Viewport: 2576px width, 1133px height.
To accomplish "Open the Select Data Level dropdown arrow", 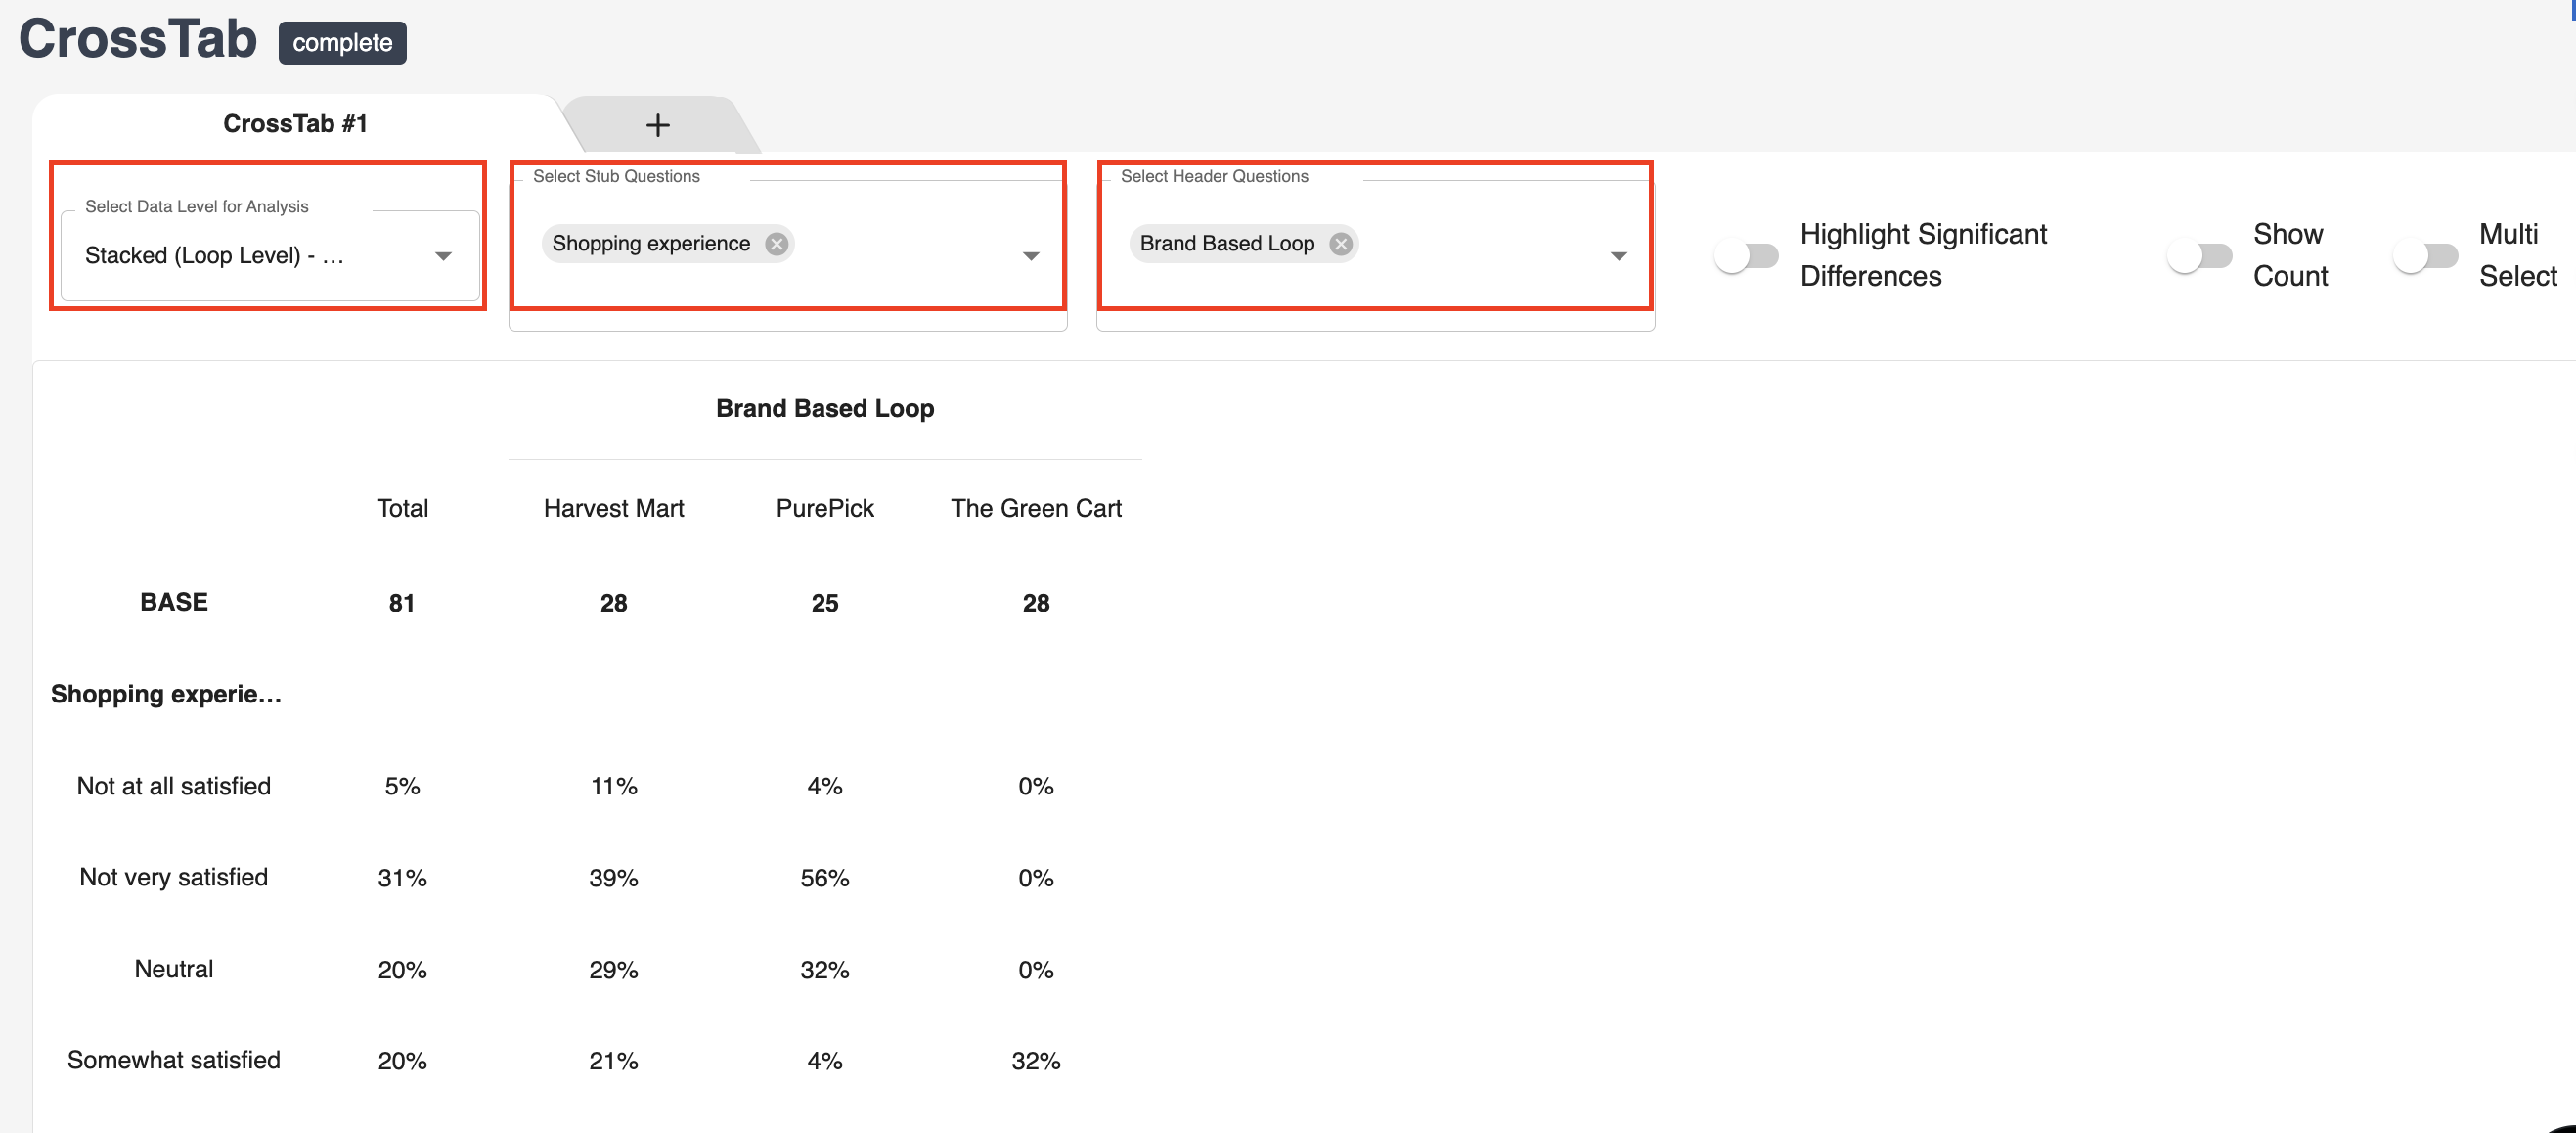I will 443,256.
